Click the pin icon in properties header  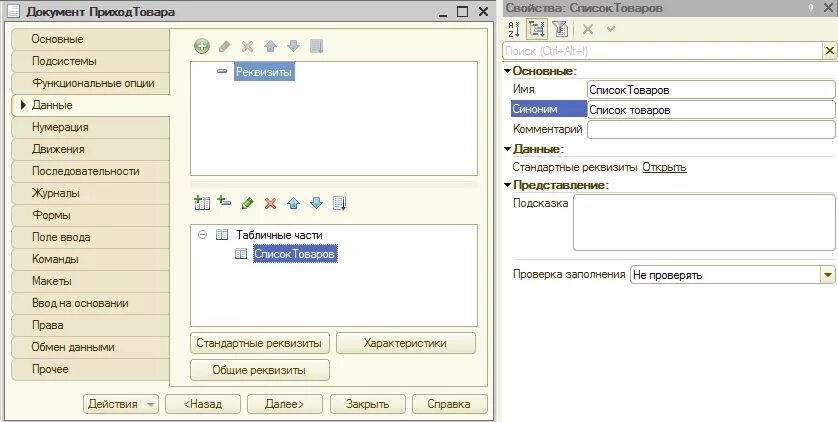[811, 7]
